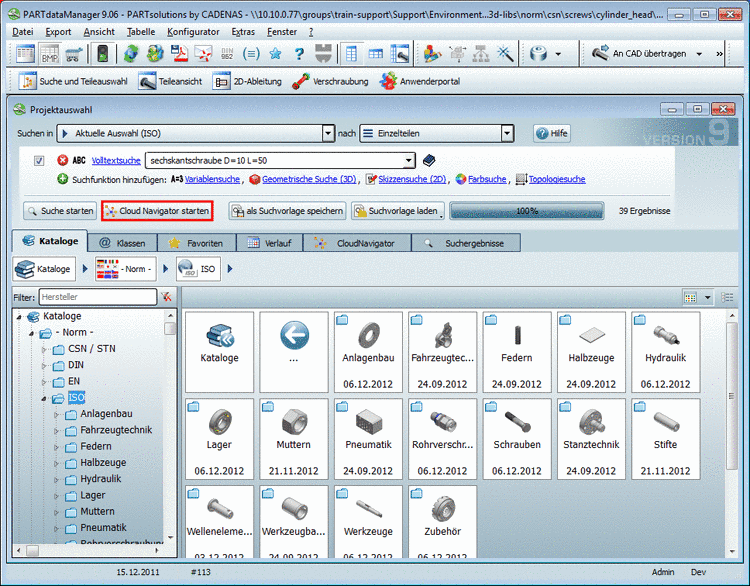Switch to the Favoriten tab
The width and height of the screenshot is (750, 586).
click(196, 243)
